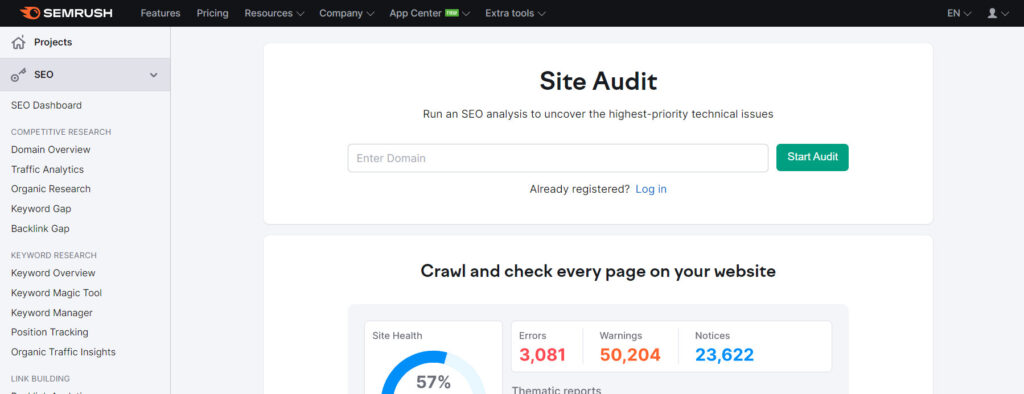Open the Resources dropdown menu
The image size is (1024, 394).
click(274, 13)
